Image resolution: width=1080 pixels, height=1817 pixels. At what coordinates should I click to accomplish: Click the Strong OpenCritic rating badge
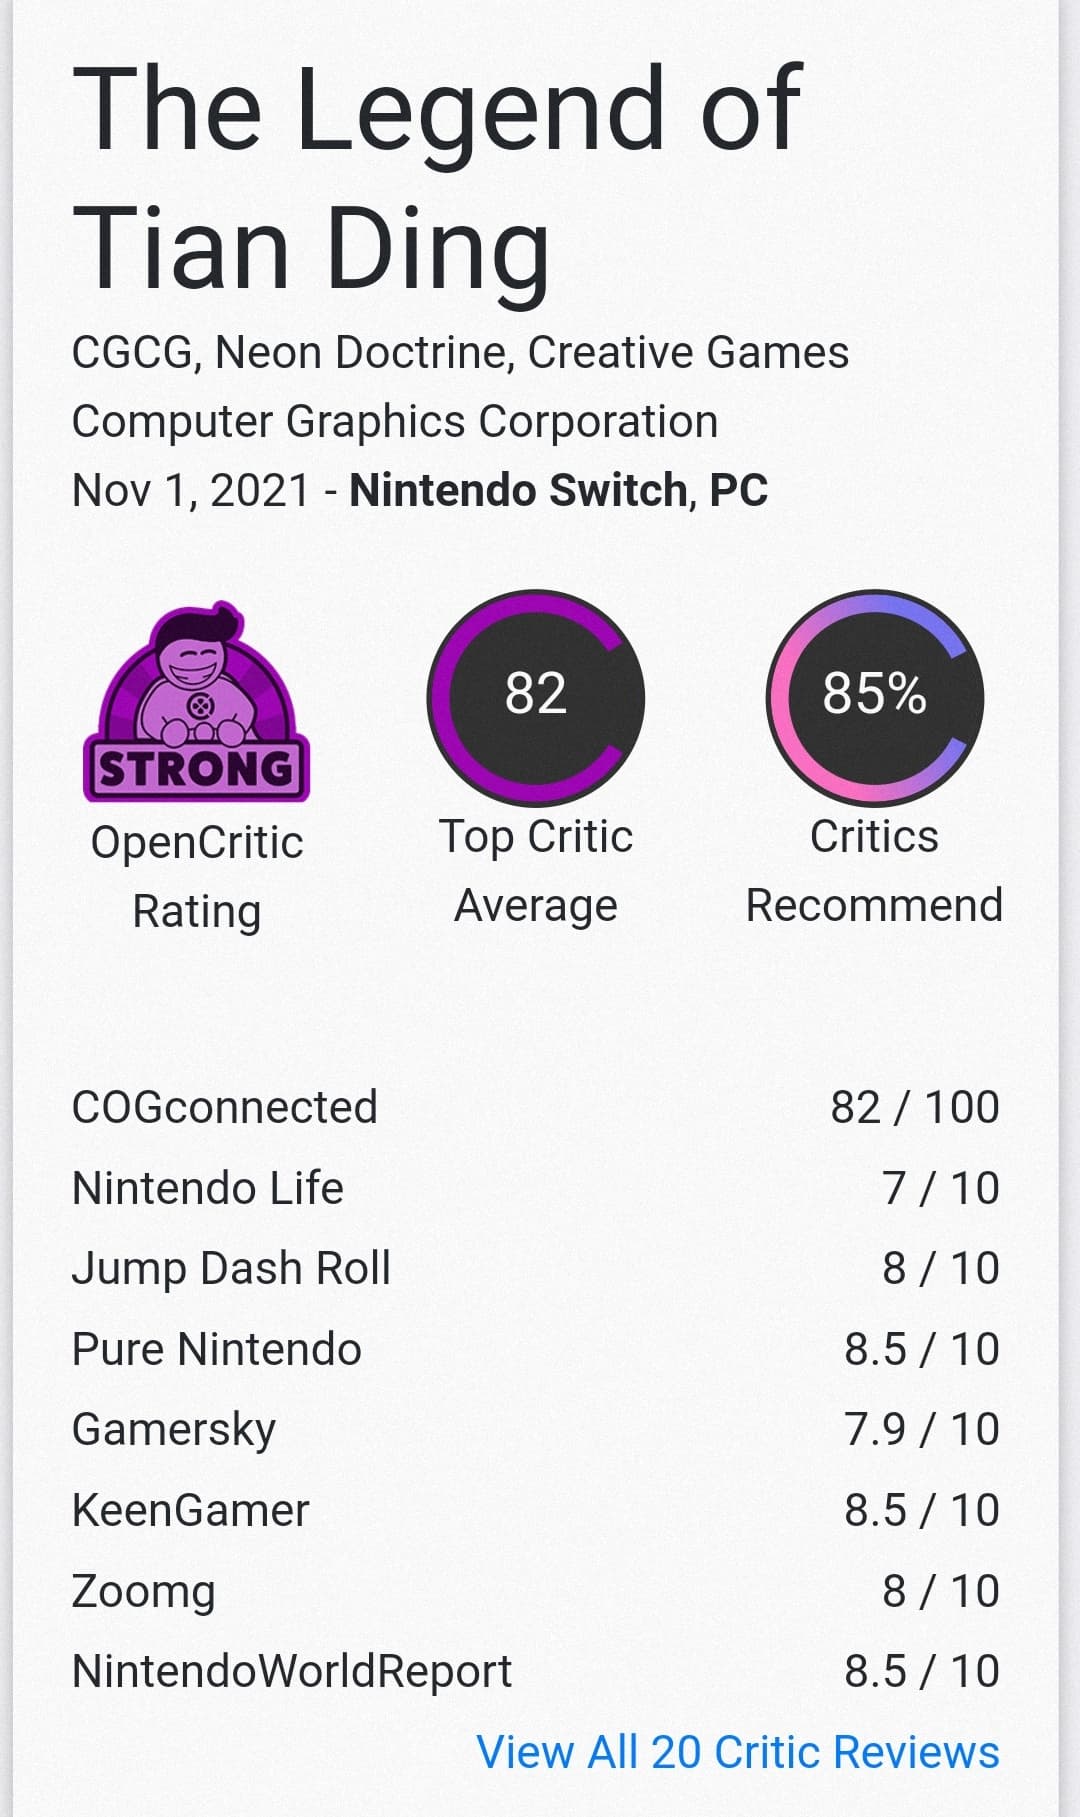coord(196,702)
